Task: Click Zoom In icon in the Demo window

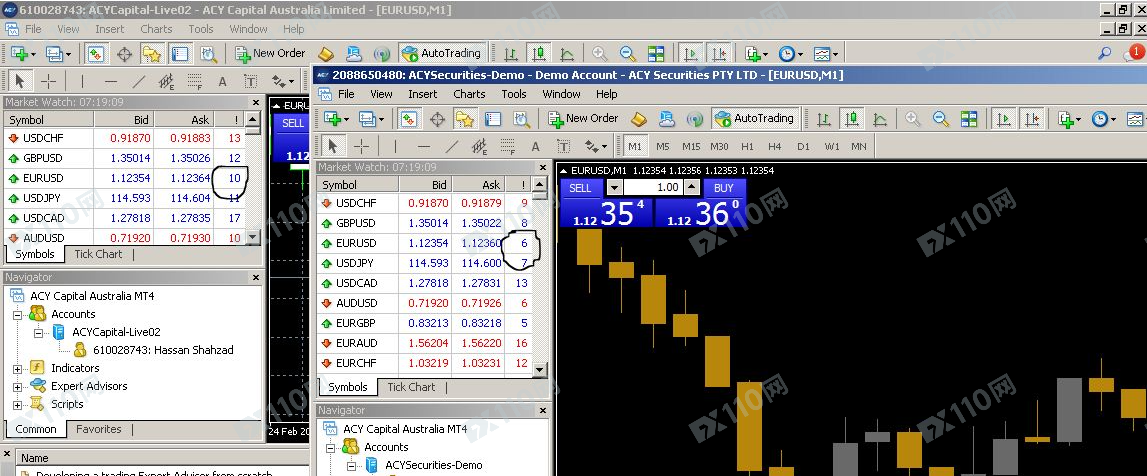Action: click(912, 119)
